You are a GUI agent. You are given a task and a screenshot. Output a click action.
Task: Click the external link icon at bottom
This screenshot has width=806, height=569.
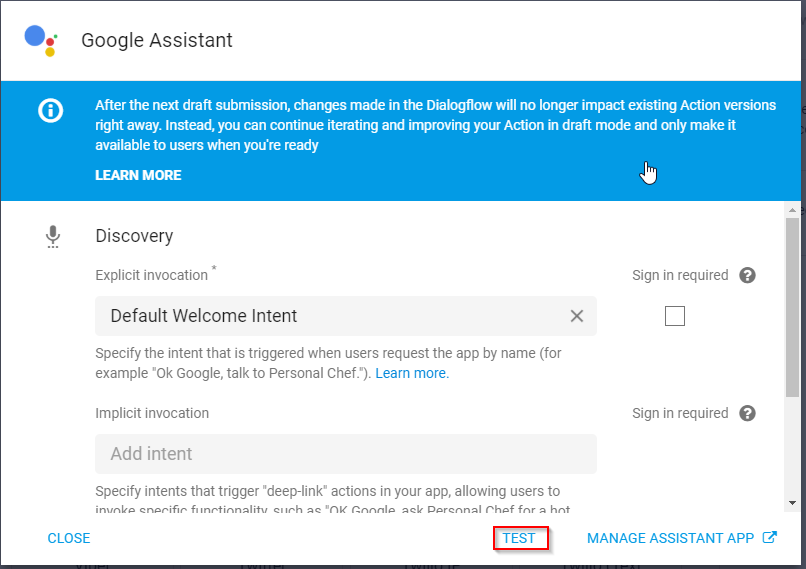[769, 538]
